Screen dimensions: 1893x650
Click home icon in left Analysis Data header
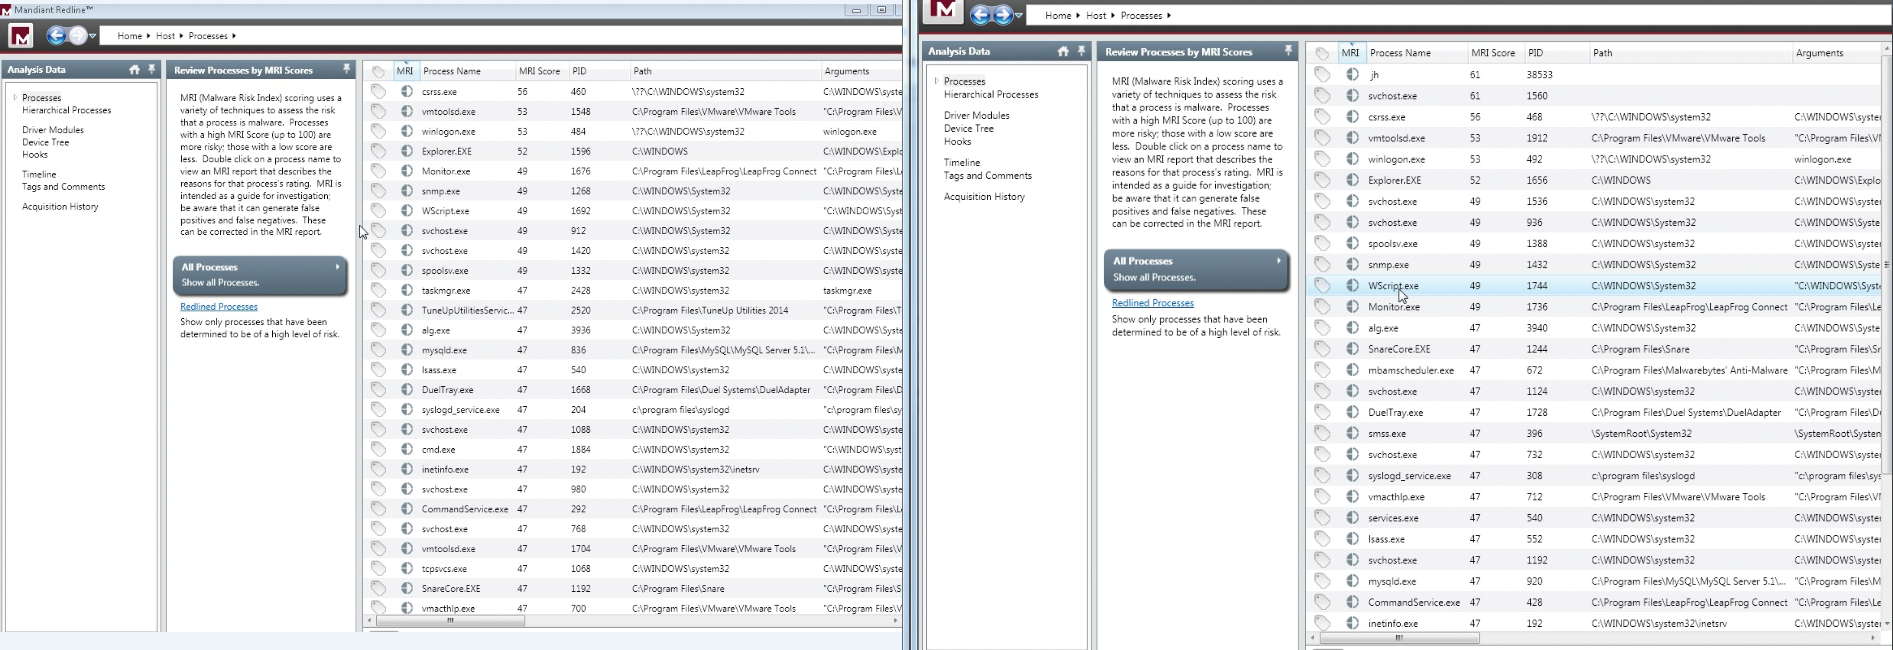134,70
